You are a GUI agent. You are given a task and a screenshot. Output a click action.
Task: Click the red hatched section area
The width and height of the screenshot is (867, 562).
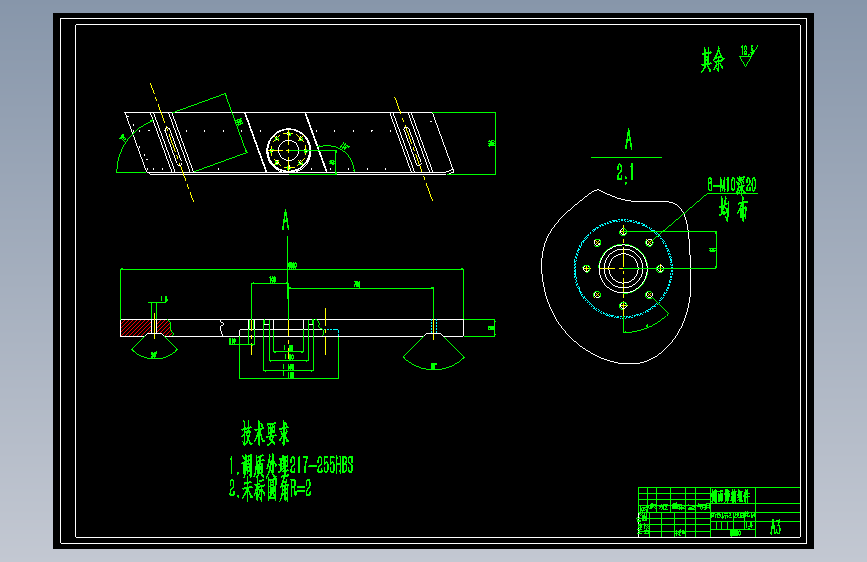click(145, 327)
